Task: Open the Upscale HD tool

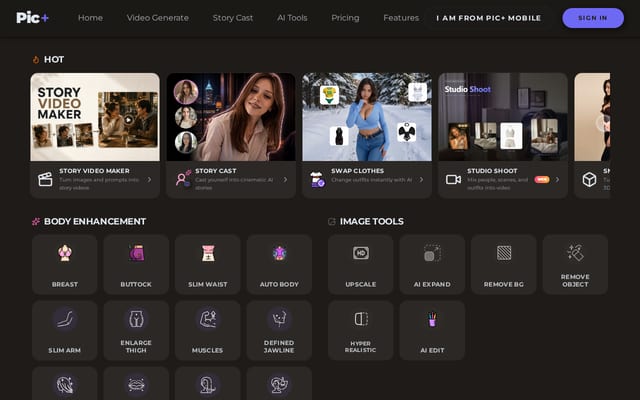Action: tap(360, 264)
